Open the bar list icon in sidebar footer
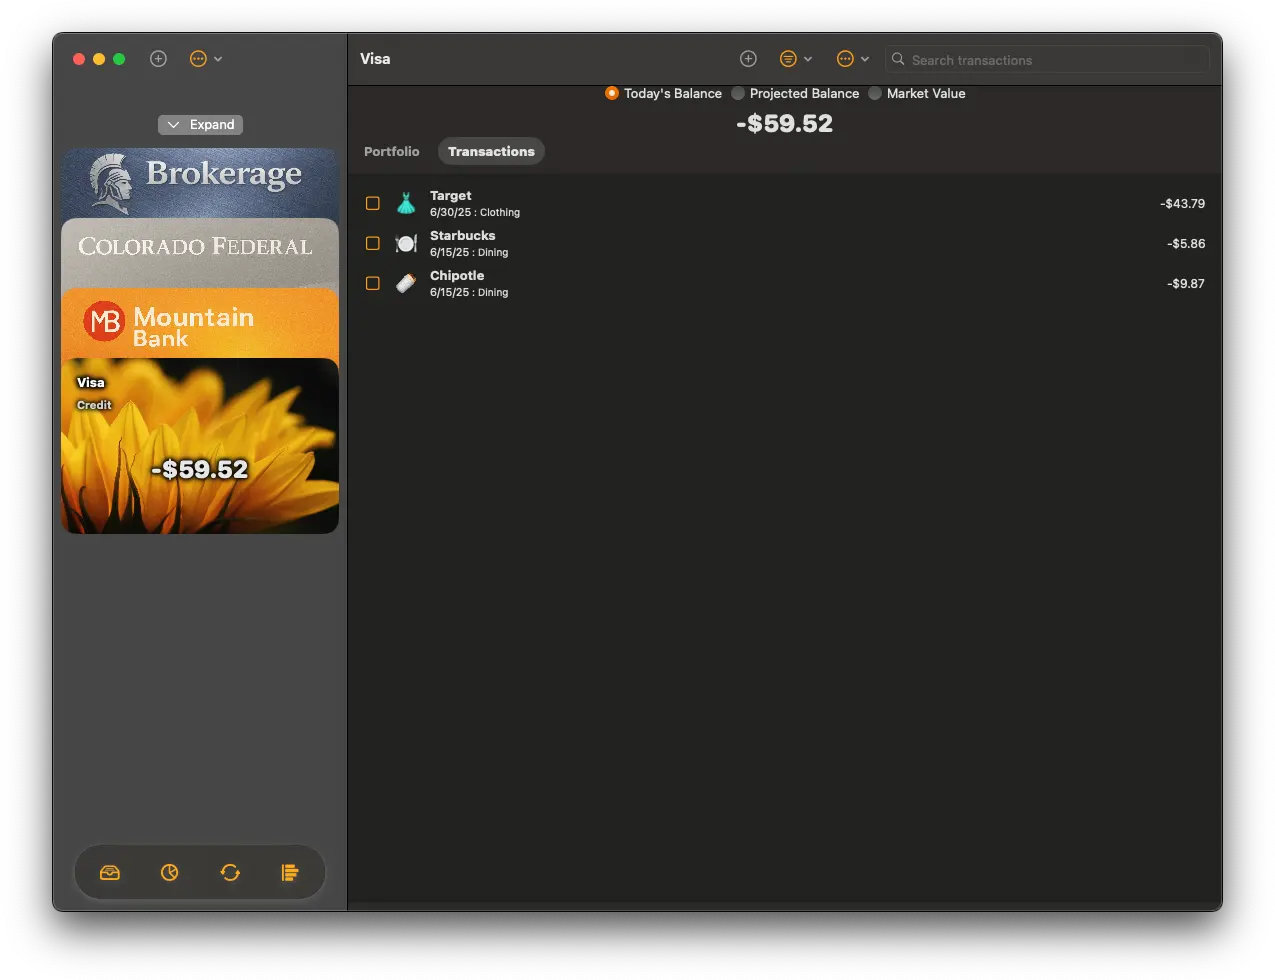The height and width of the screenshot is (980, 1275). 290,873
